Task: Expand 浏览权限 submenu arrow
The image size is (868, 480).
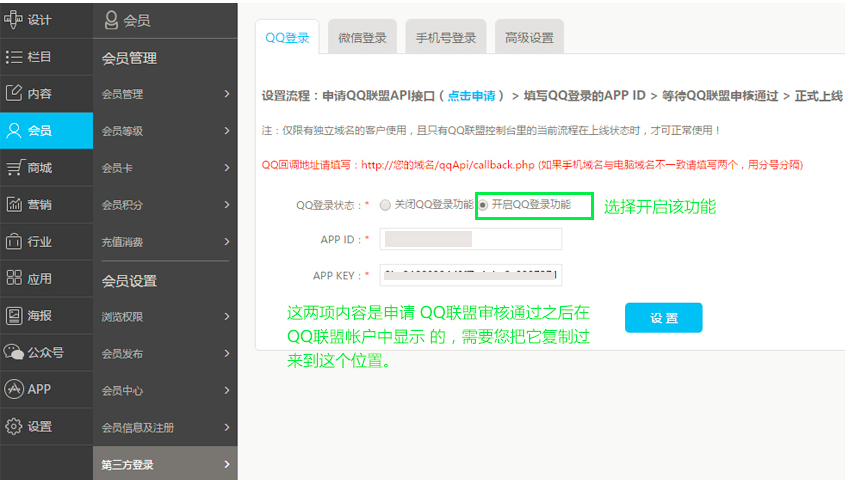Action: click(226, 316)
